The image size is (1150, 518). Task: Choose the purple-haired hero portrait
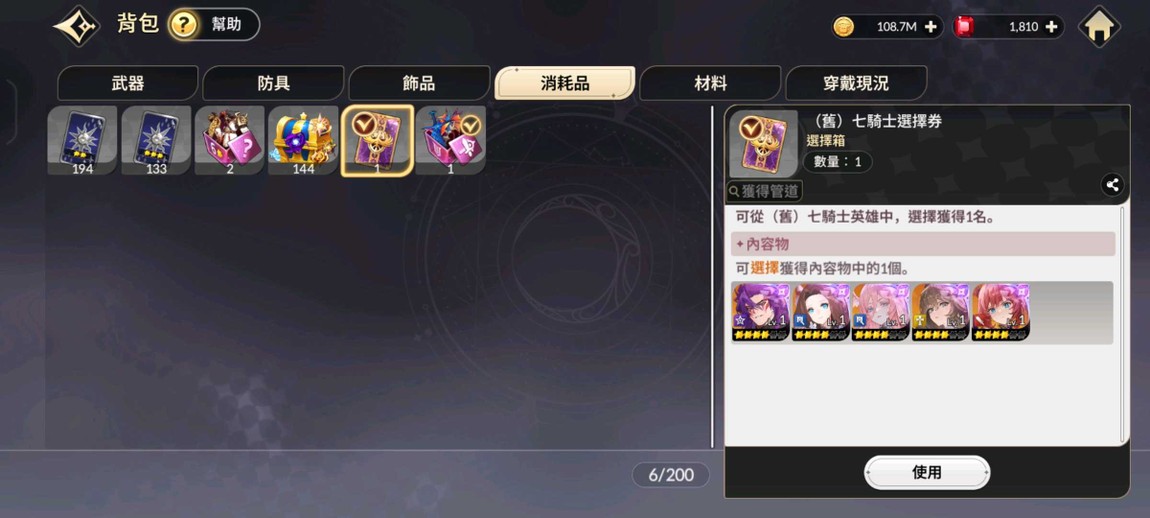pos(761,313)
